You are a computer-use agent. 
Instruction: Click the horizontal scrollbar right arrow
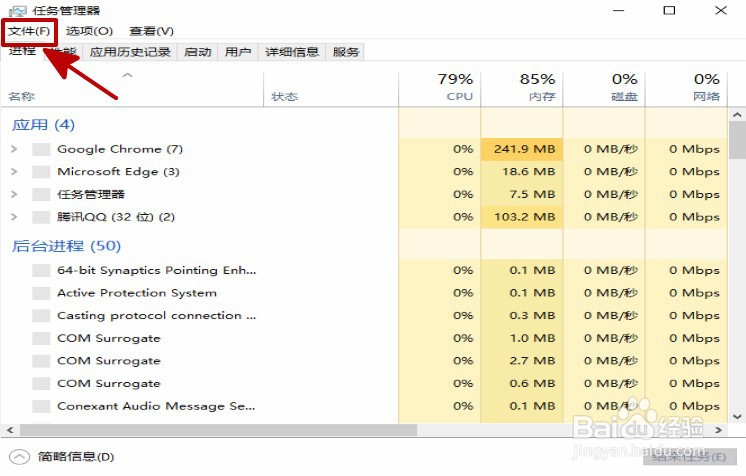point(718,430)
